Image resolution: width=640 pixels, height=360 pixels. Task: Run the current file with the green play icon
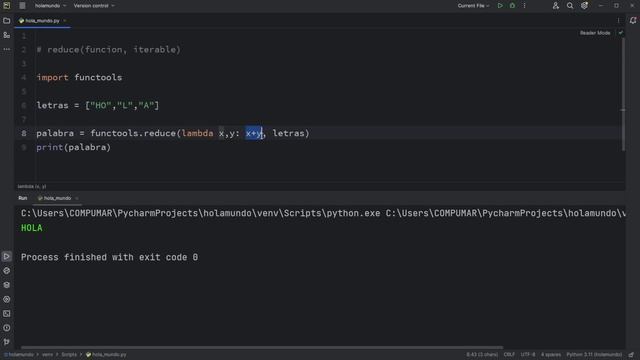500,6
